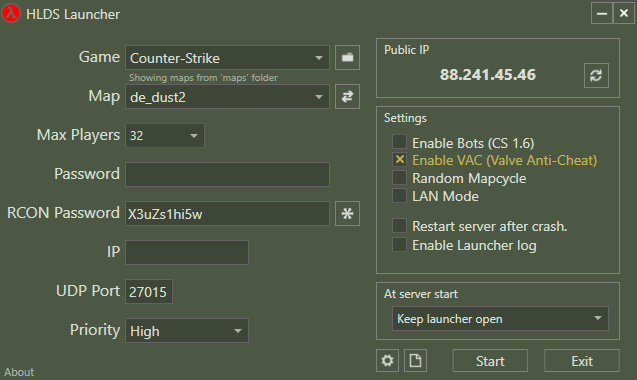Image resolution: width=637 pixels, height=380 pixels.
Task: Start the server with Start button
Action: (490, 360)
